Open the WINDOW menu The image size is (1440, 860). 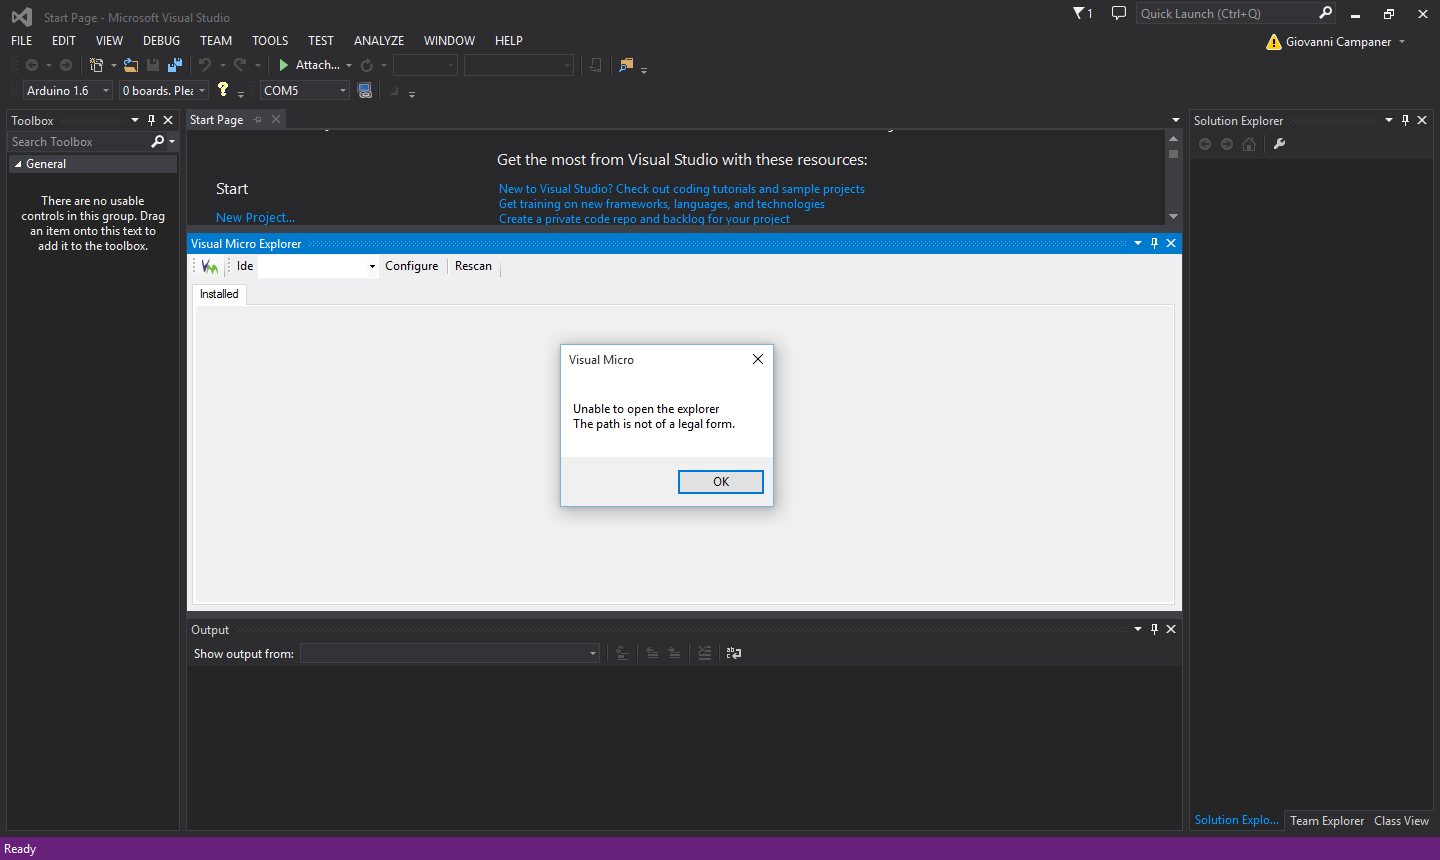(x=449, y=41)
